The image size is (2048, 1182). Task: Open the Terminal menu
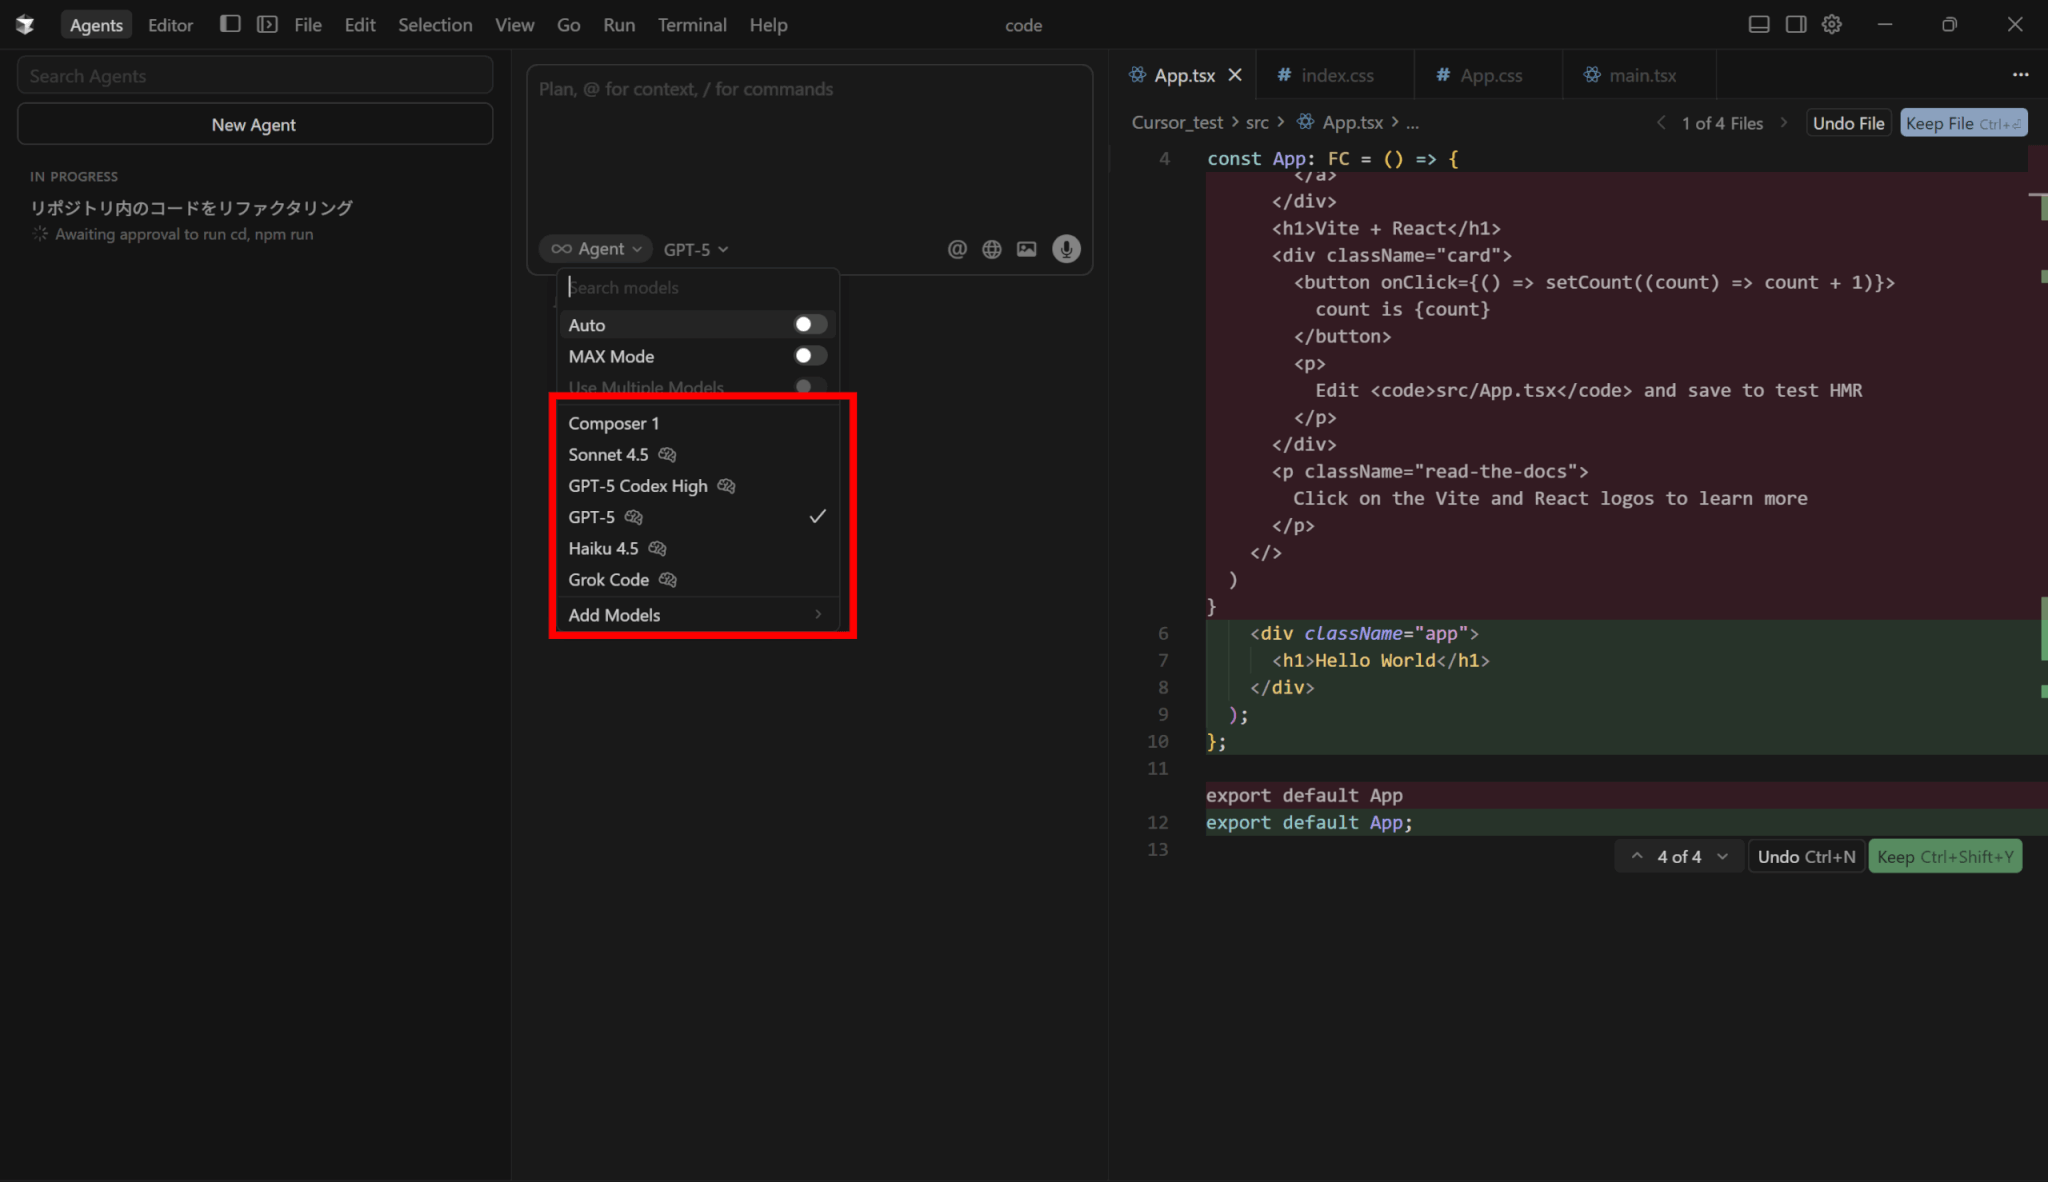tap(691, 25)
